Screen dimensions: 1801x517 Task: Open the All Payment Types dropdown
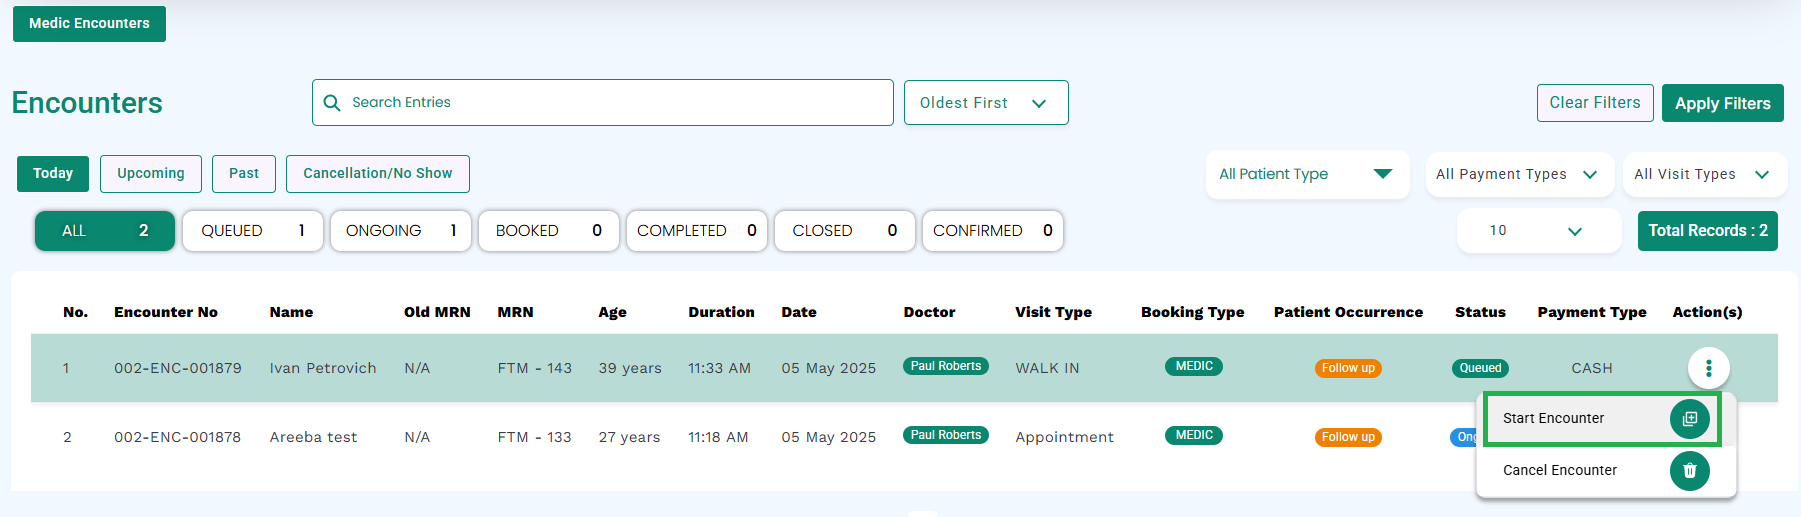coord(1519,174)
